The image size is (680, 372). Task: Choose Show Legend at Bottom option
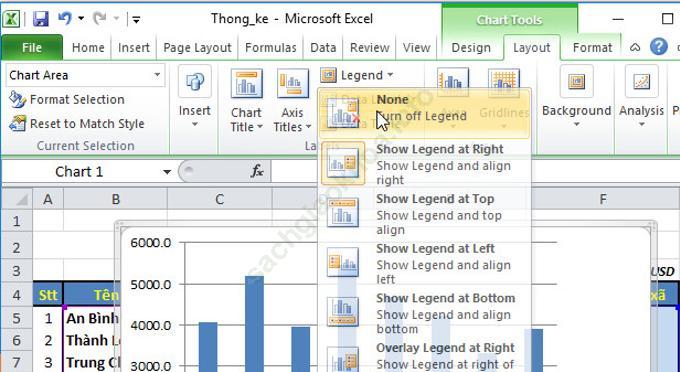click(424, 313)
